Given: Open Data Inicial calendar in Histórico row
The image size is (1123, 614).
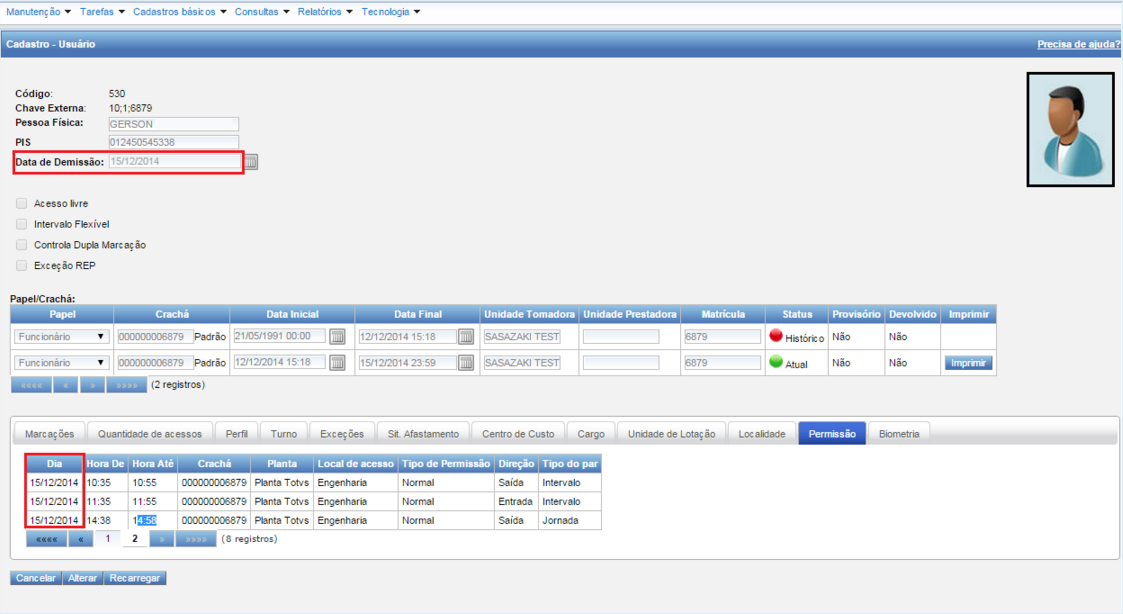Looking at the screenshot, I should click(337, 337).
